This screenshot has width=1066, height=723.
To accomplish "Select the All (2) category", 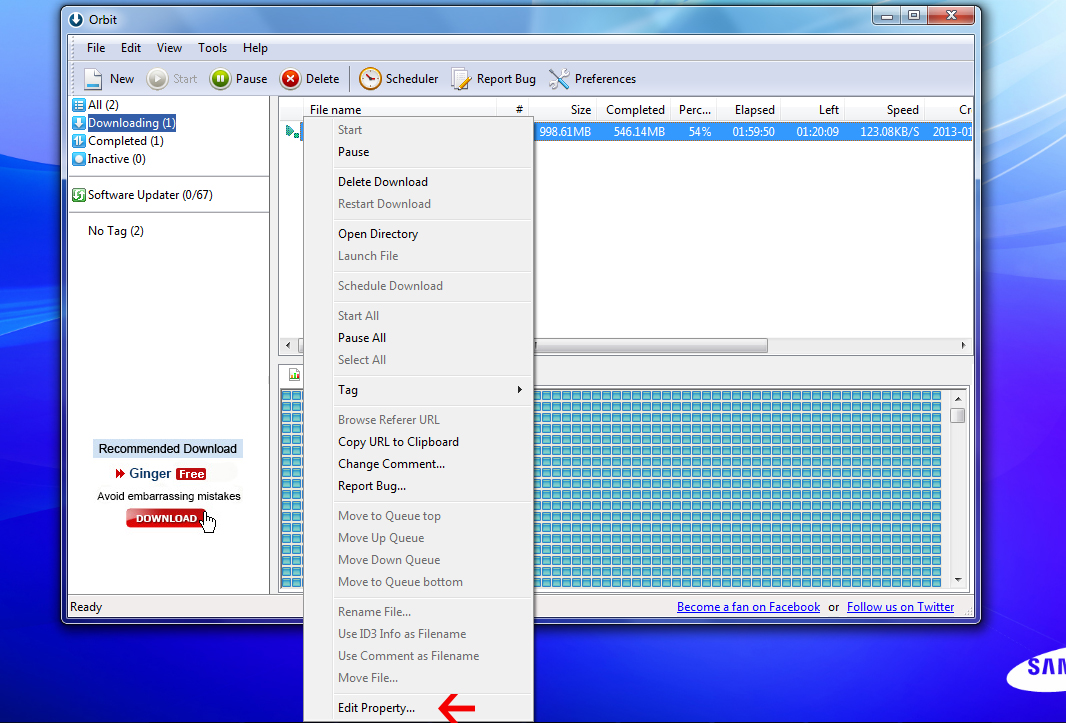I will click(103, 105).
